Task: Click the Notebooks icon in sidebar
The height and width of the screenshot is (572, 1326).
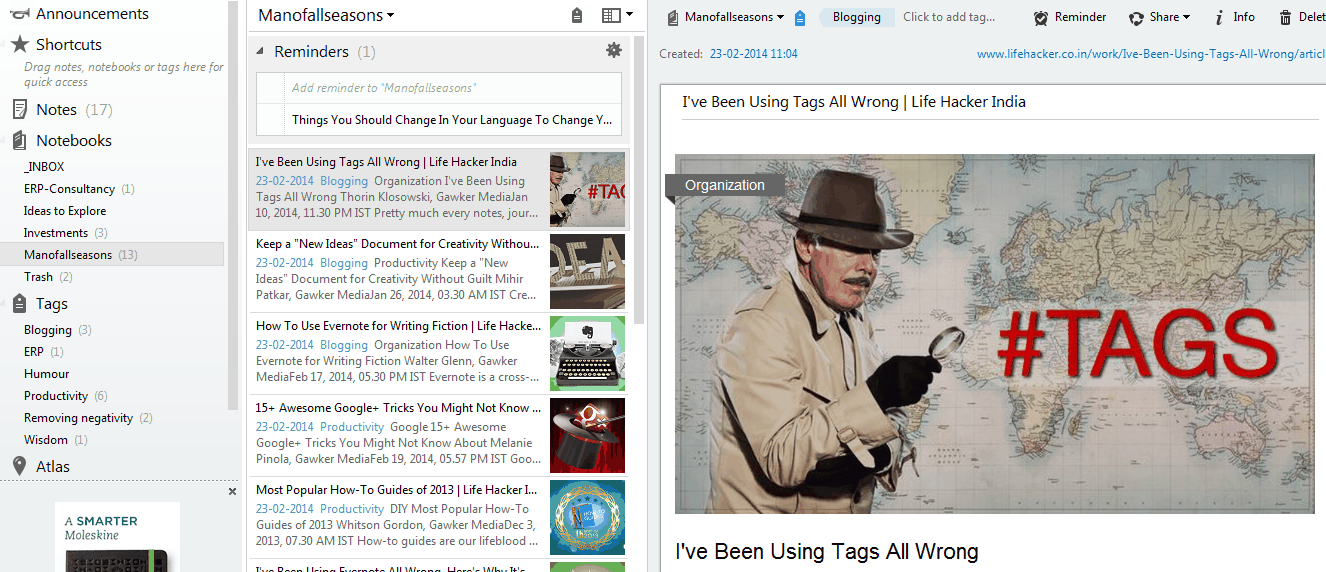Action: tap(20, 141)
